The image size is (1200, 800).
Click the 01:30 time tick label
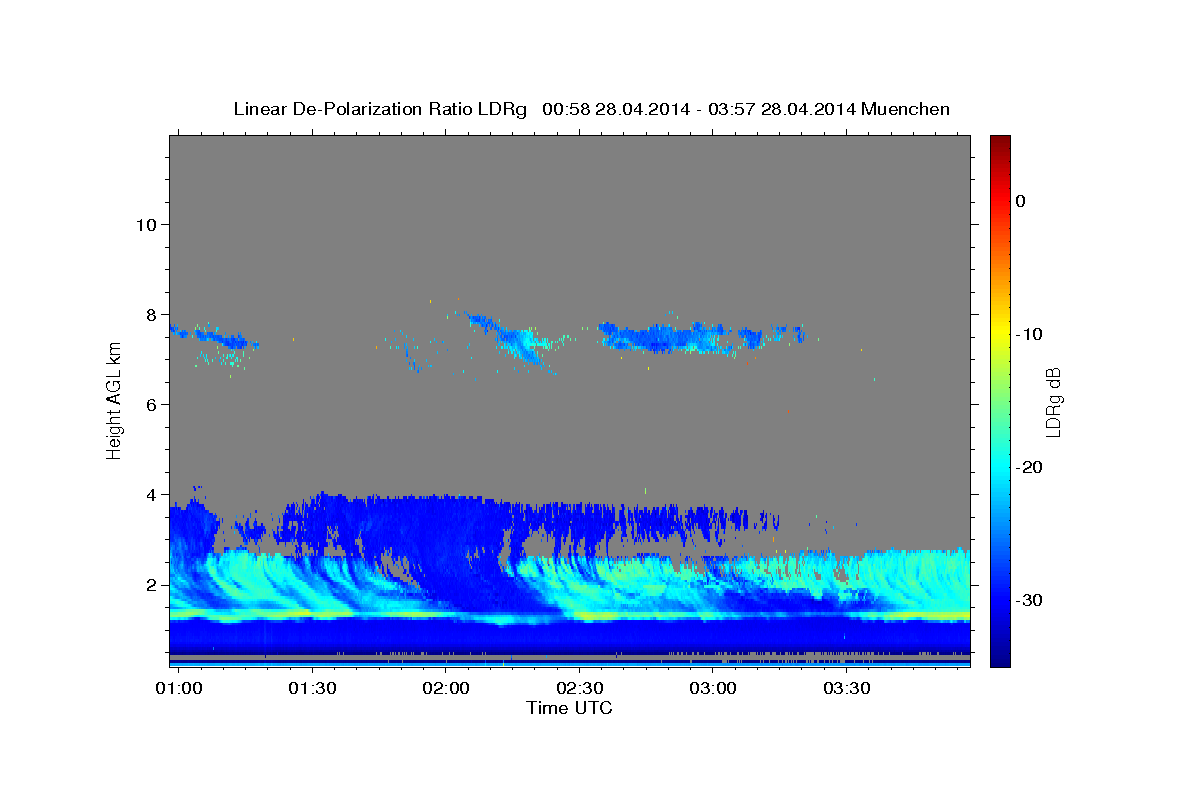[312, 689]
